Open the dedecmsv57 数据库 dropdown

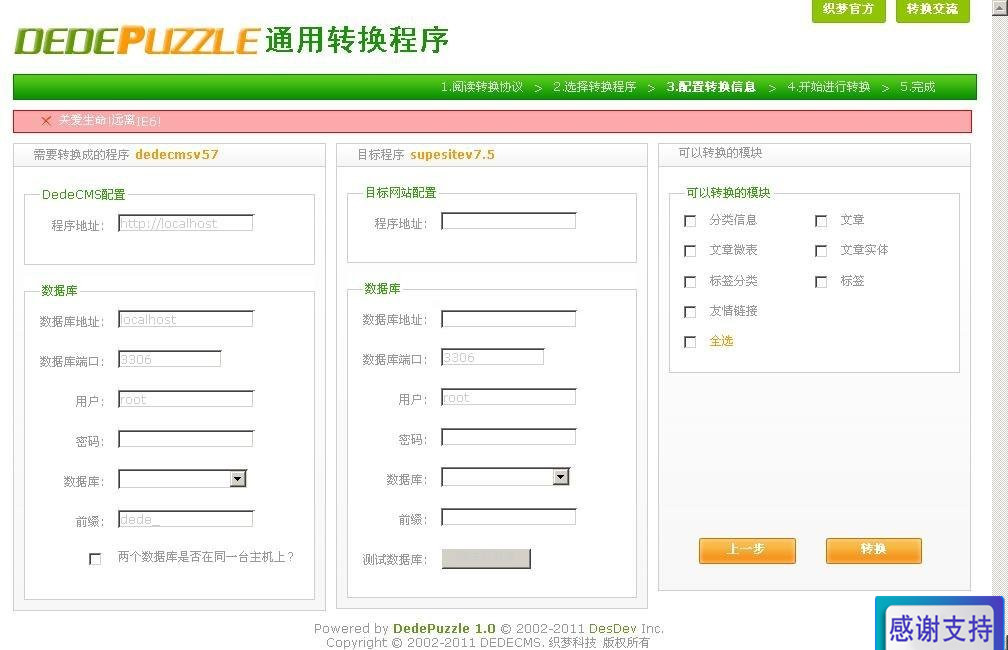pyautogui.click(x=183, y=479)
